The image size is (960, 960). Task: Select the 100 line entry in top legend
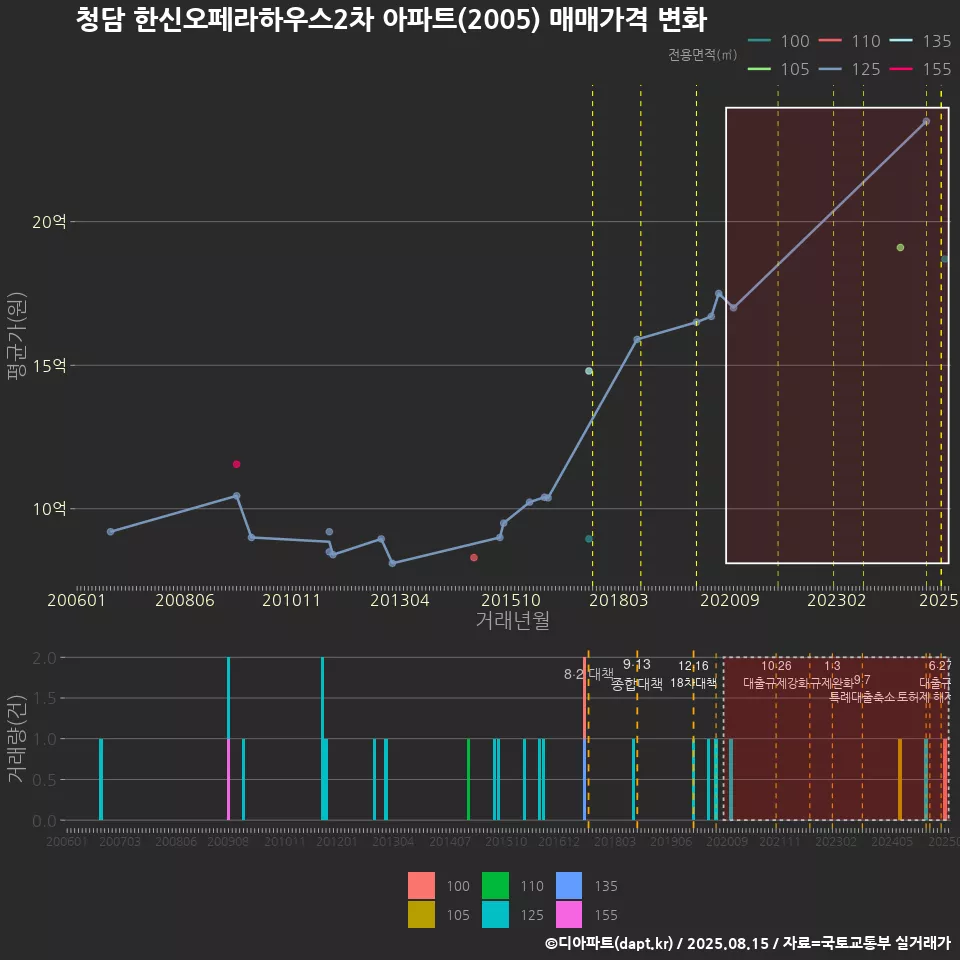(x=779, y=41)
